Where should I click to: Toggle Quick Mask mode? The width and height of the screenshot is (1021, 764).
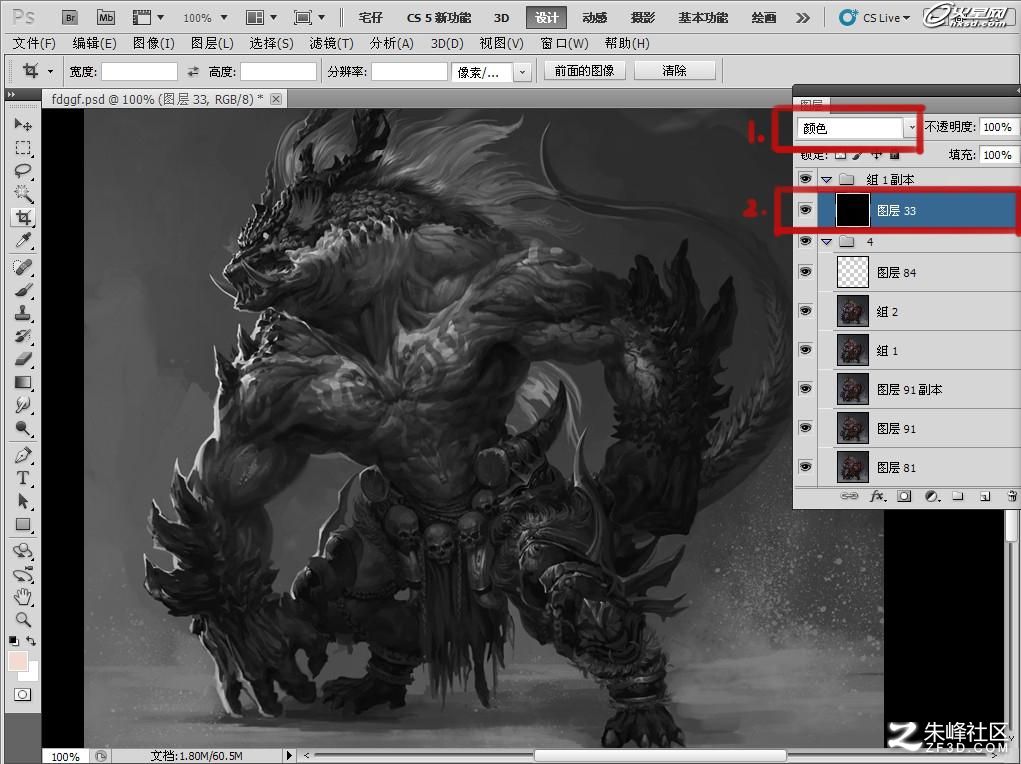point(23,694)
